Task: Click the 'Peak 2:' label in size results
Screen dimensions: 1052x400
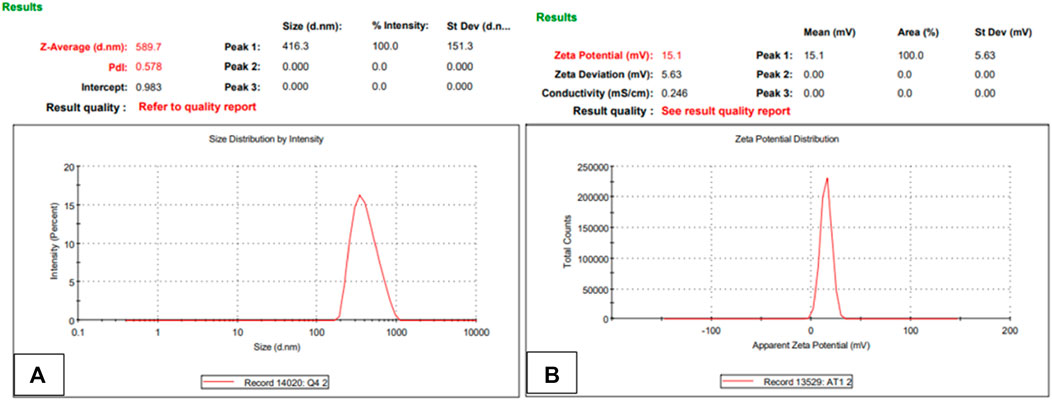Action: click(242, 67)
